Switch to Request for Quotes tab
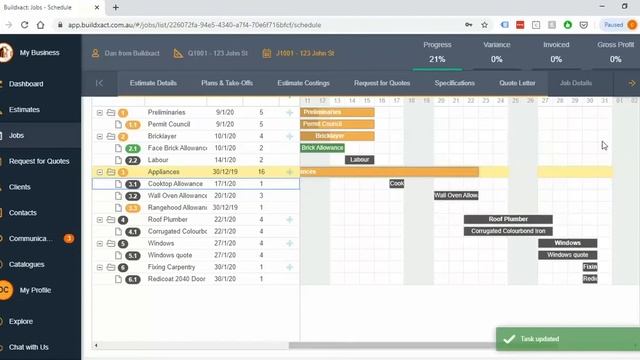This screenshot has width=640, height=360. [x=382, y=83]
